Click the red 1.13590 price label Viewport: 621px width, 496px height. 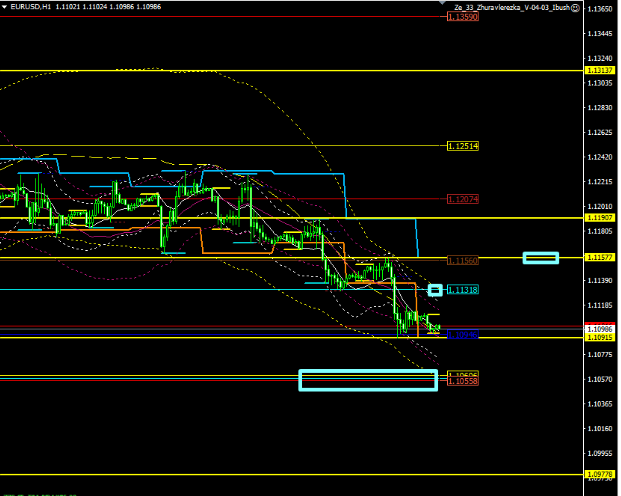pyautogui.click(x=463, y=17)
